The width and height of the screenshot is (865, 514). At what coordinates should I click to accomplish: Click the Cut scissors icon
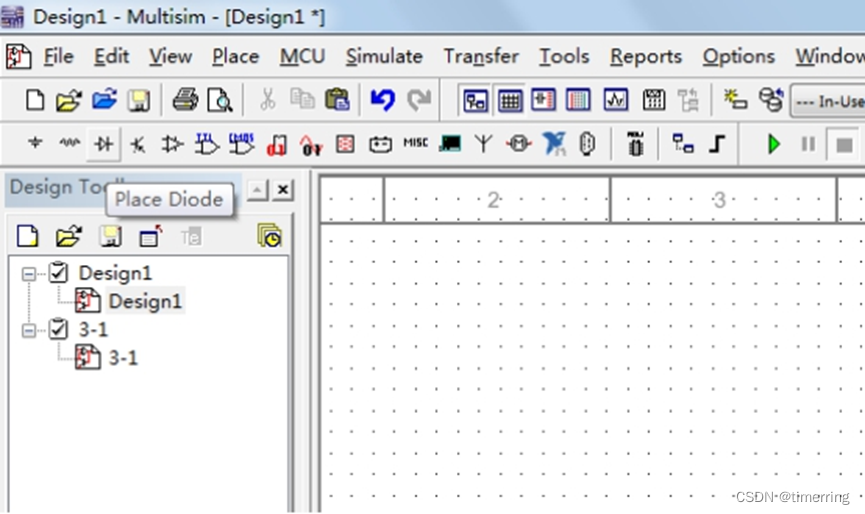(268, 100)
